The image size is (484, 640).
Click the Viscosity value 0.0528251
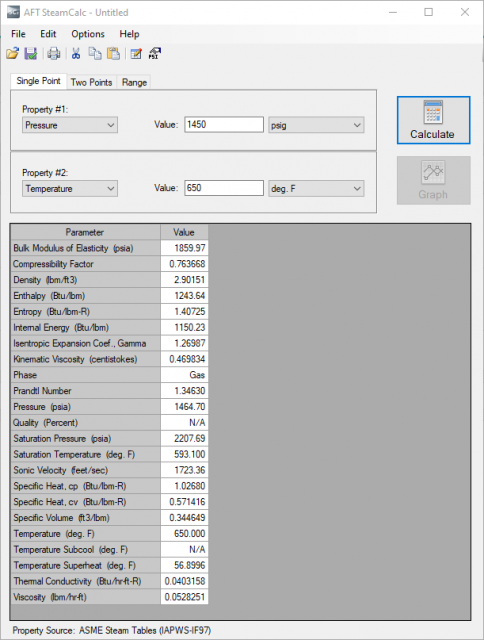184,597
